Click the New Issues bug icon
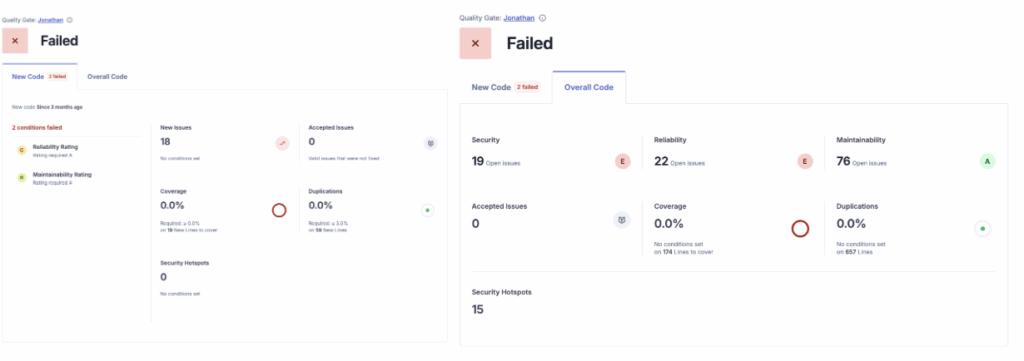Image resolution: width=1024 pixels, height=361 pixels. pyautogui.click(x=282, y=143)
